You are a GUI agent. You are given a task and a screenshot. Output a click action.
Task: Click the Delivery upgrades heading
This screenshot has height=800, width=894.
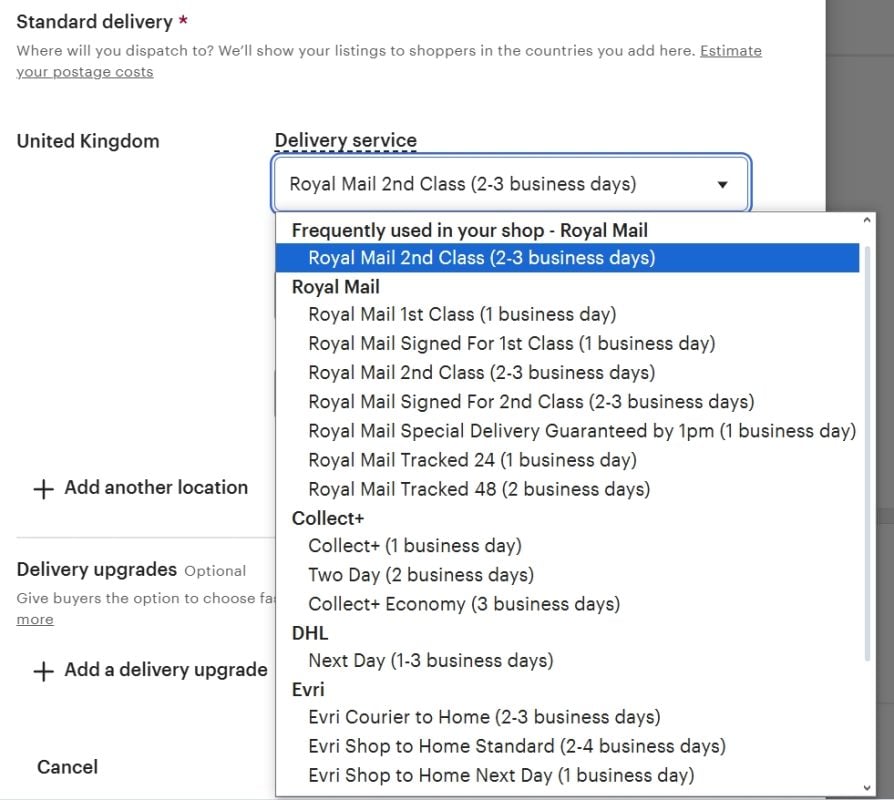(x=96, y=569)
